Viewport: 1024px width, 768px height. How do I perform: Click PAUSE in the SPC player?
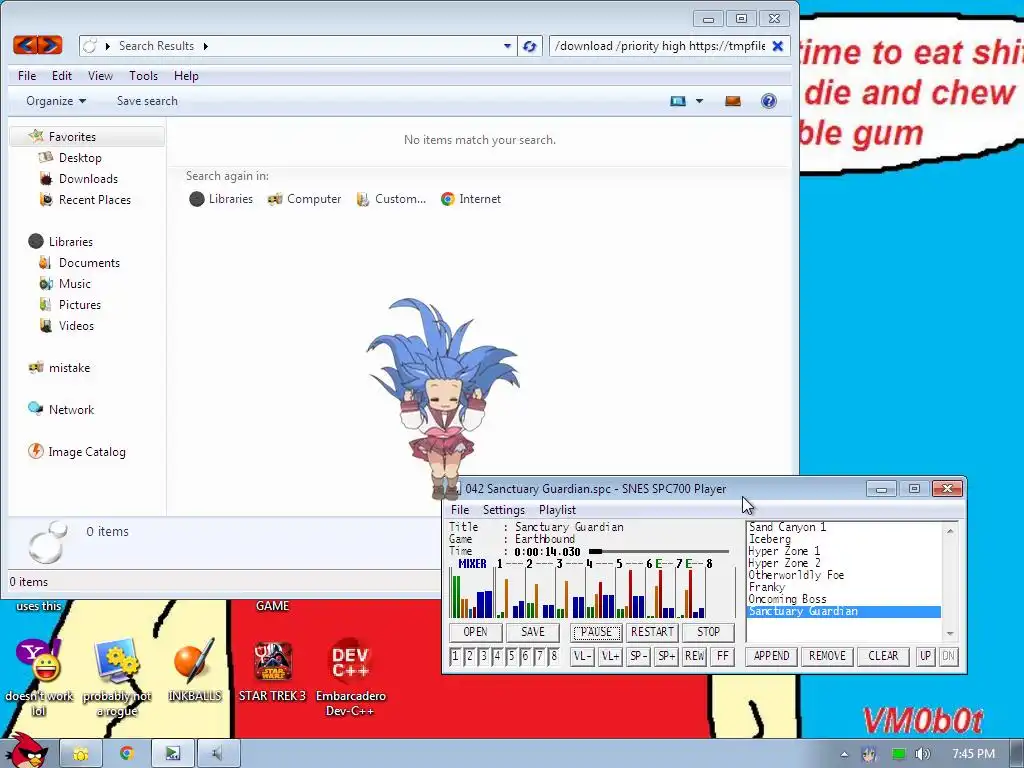pos(596,632)
